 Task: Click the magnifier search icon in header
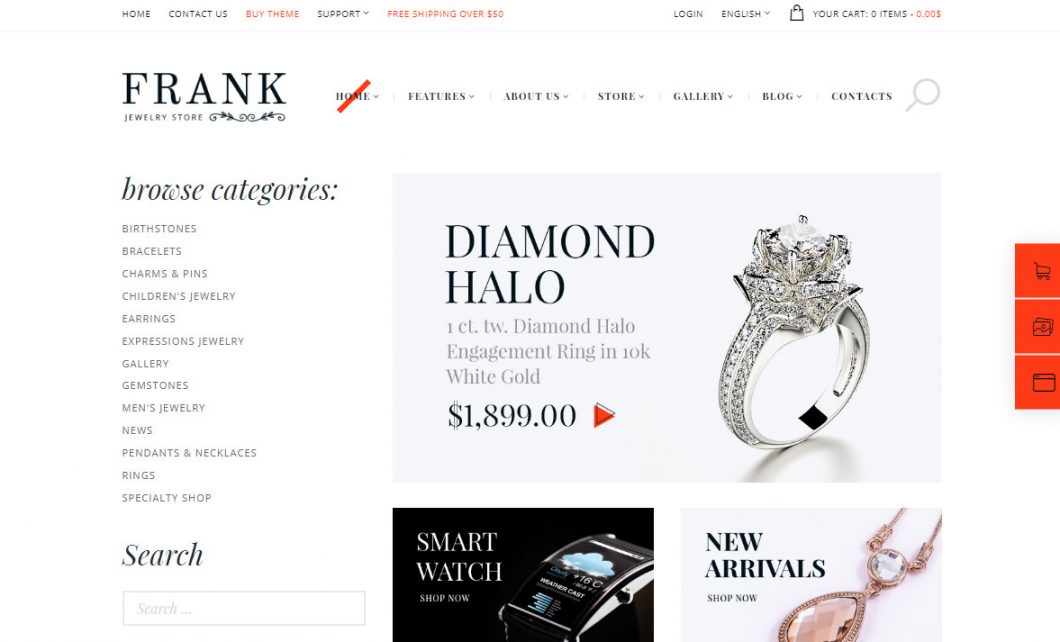click(923, 95)
